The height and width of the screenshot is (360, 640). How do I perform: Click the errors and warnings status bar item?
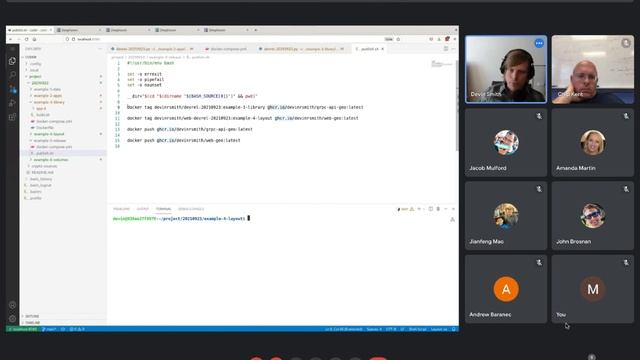tap(77, 329)
